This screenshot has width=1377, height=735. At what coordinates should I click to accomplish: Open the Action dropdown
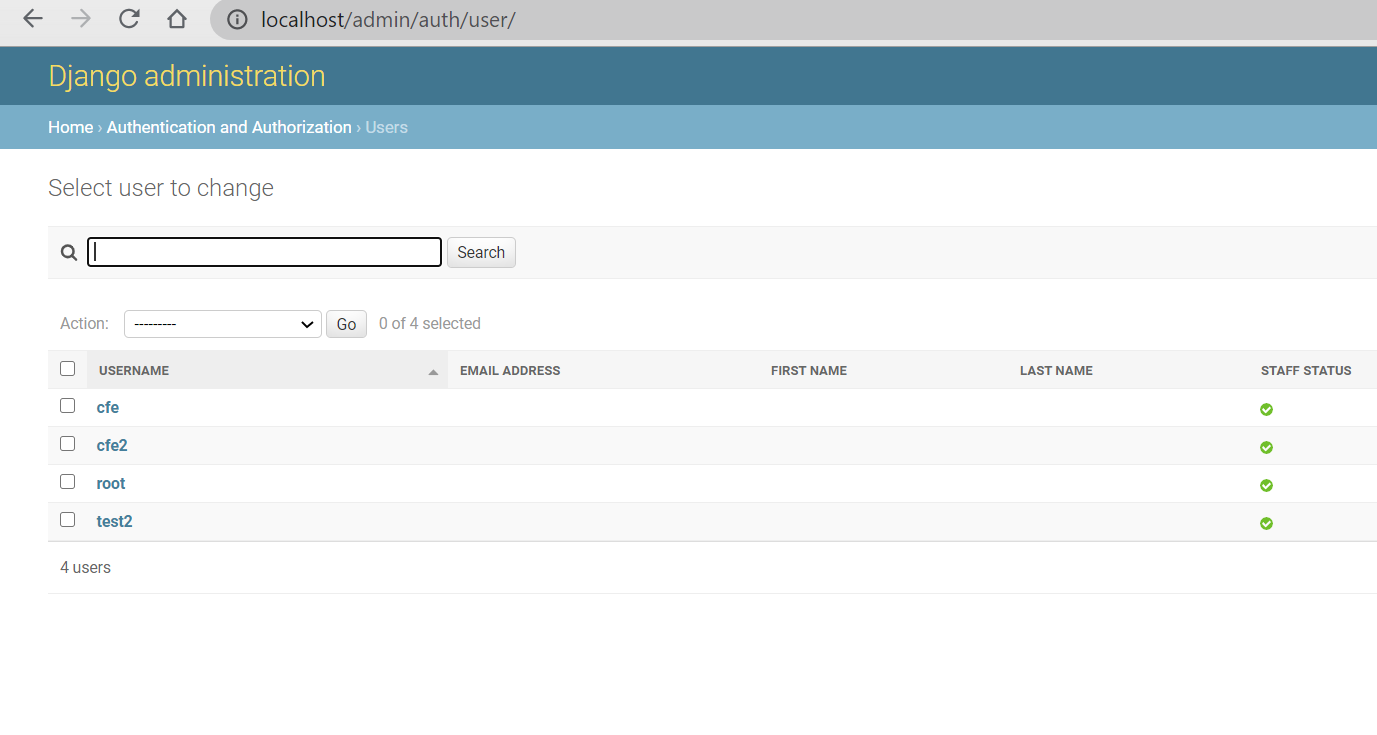[223, 324]
